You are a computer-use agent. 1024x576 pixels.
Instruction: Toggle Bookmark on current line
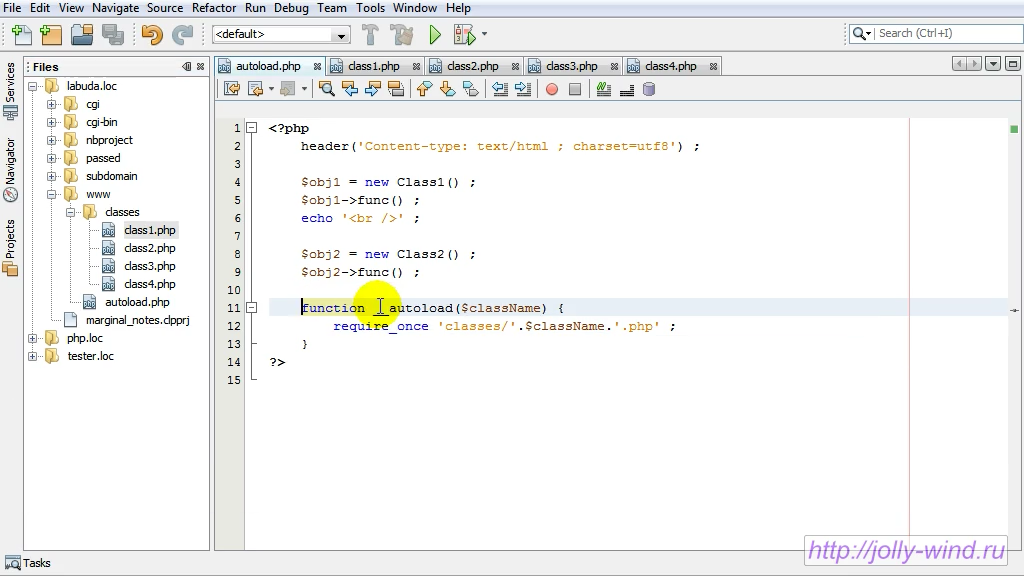(x=471, y=89)
